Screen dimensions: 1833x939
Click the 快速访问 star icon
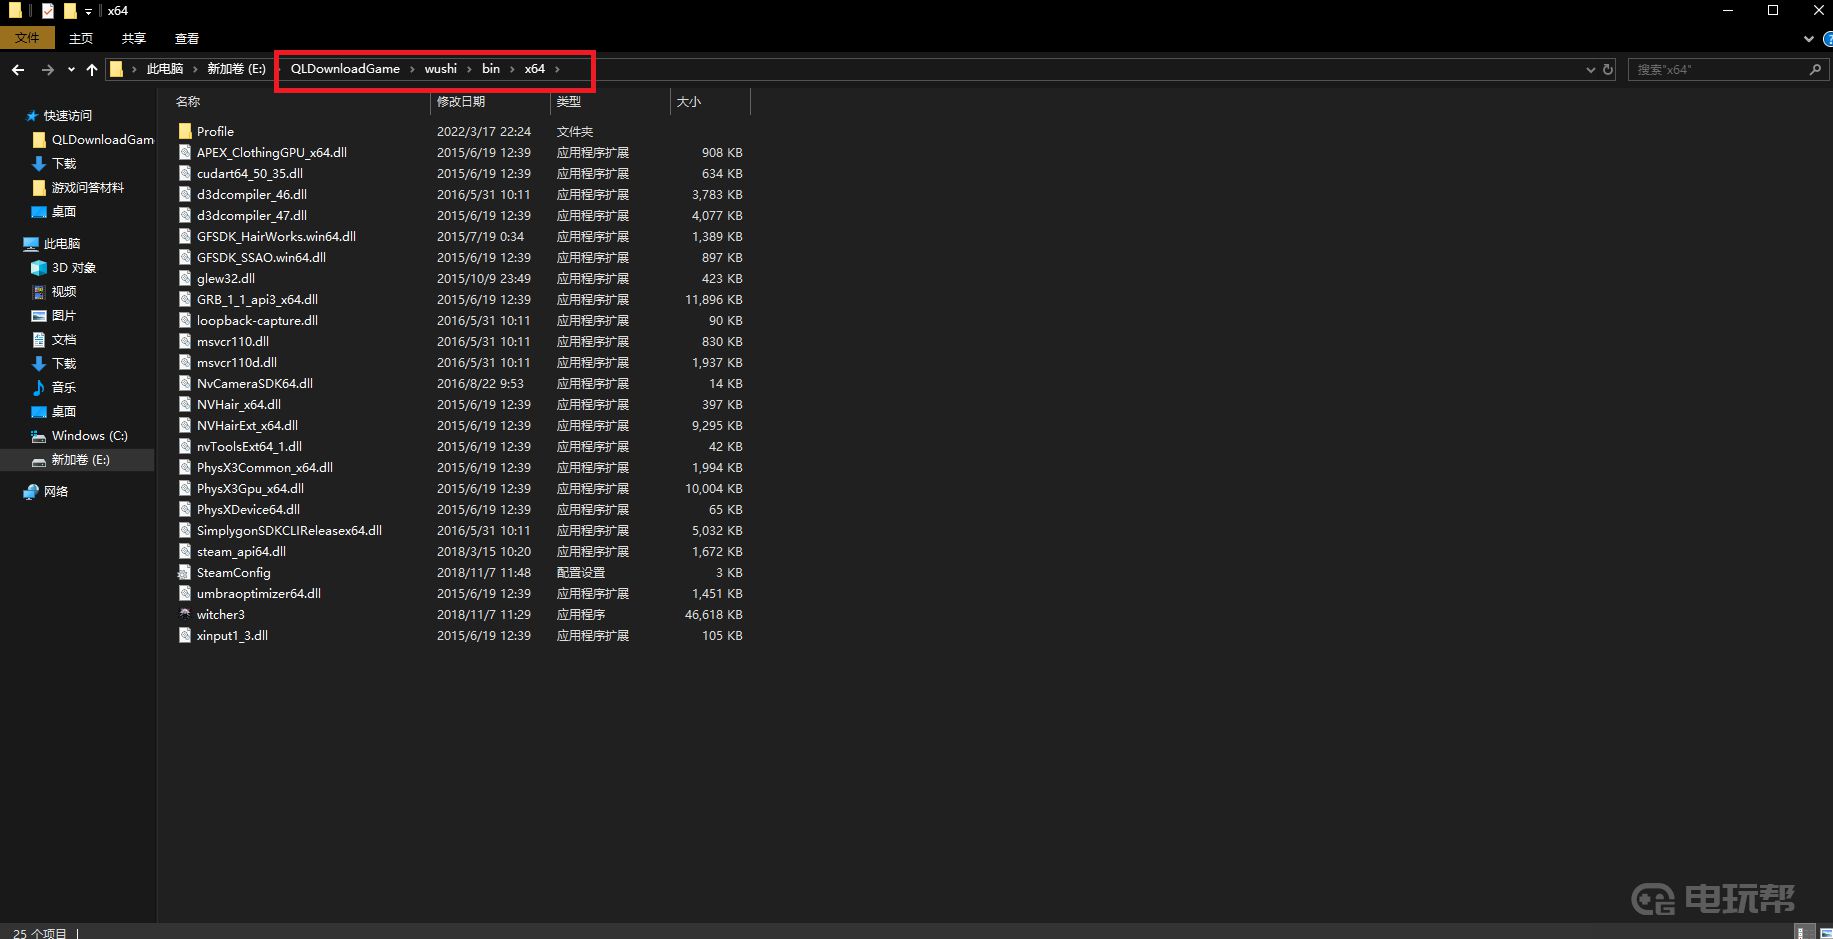coord(31,115)
